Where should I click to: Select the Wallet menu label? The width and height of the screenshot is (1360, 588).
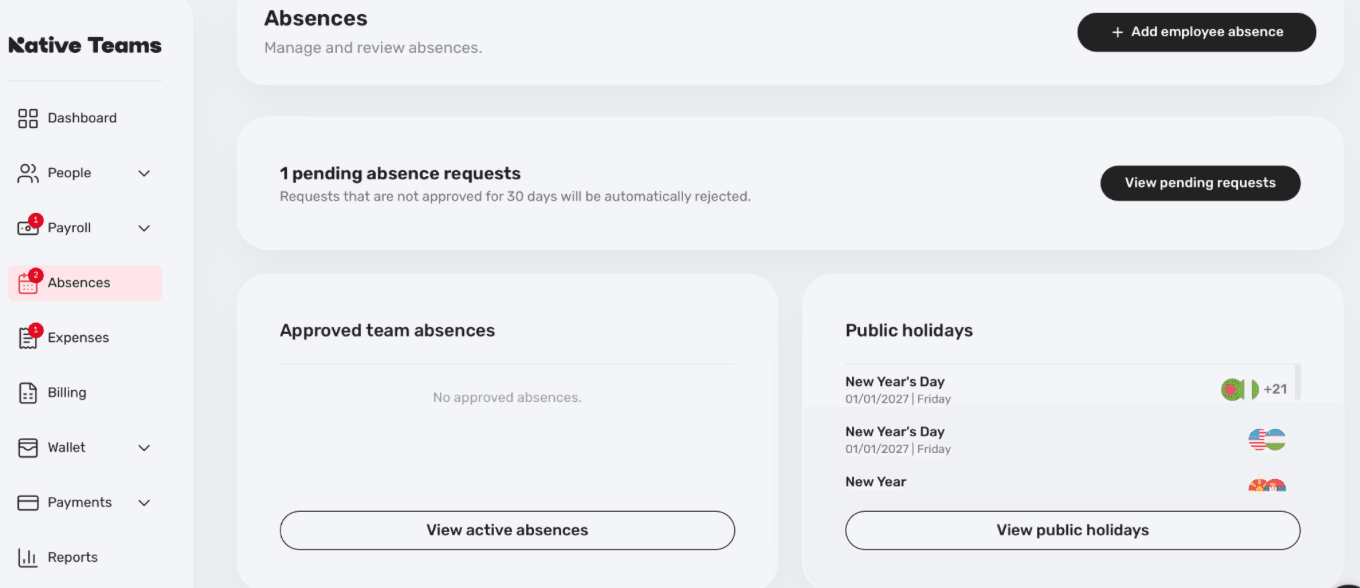coord(67,447)
